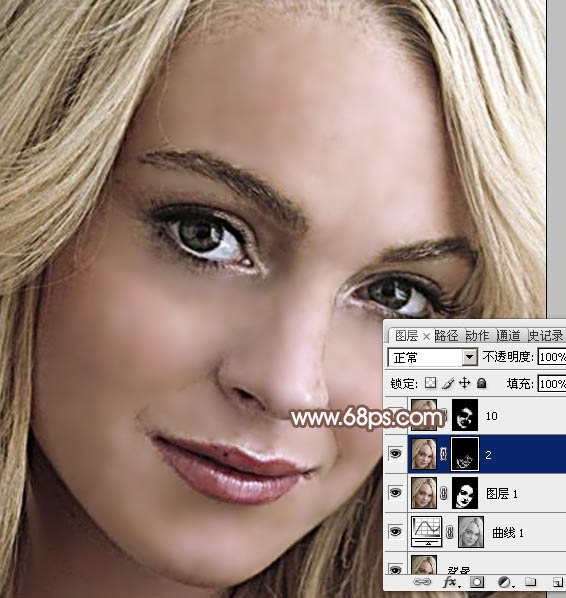Hide 图层 1 via its eye icon
The height and width of the screenshot is (598, 566).
click(x=396, y=493)
